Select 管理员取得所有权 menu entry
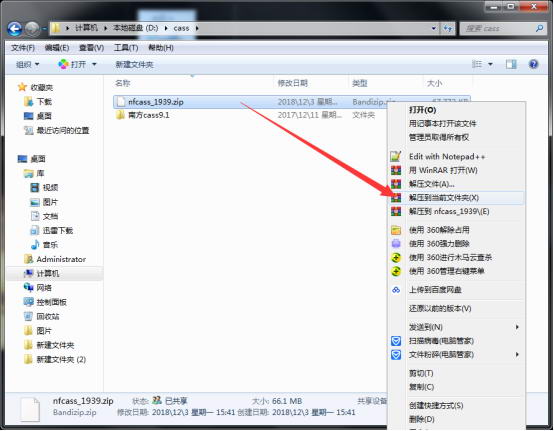 [439, 137]
